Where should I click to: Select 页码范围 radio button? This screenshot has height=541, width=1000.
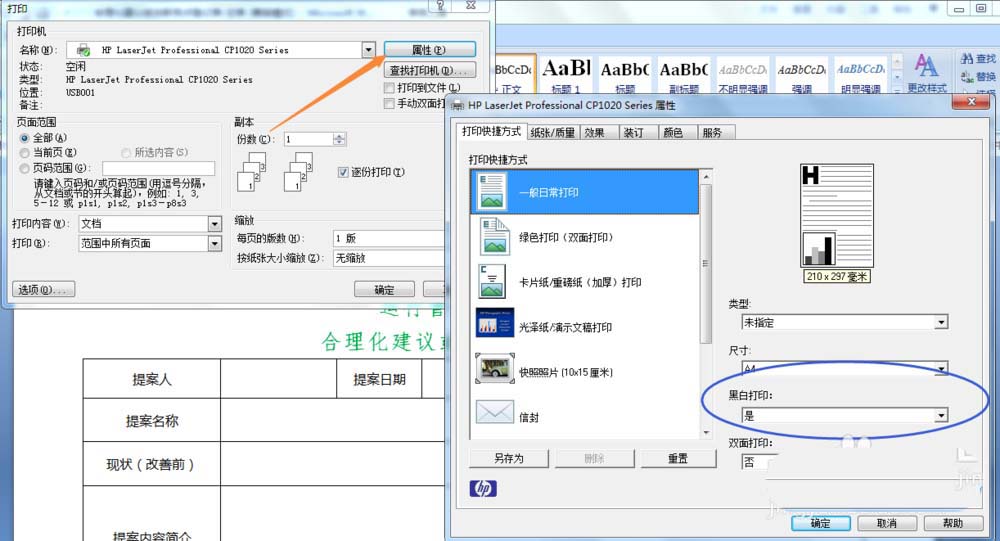24,168
